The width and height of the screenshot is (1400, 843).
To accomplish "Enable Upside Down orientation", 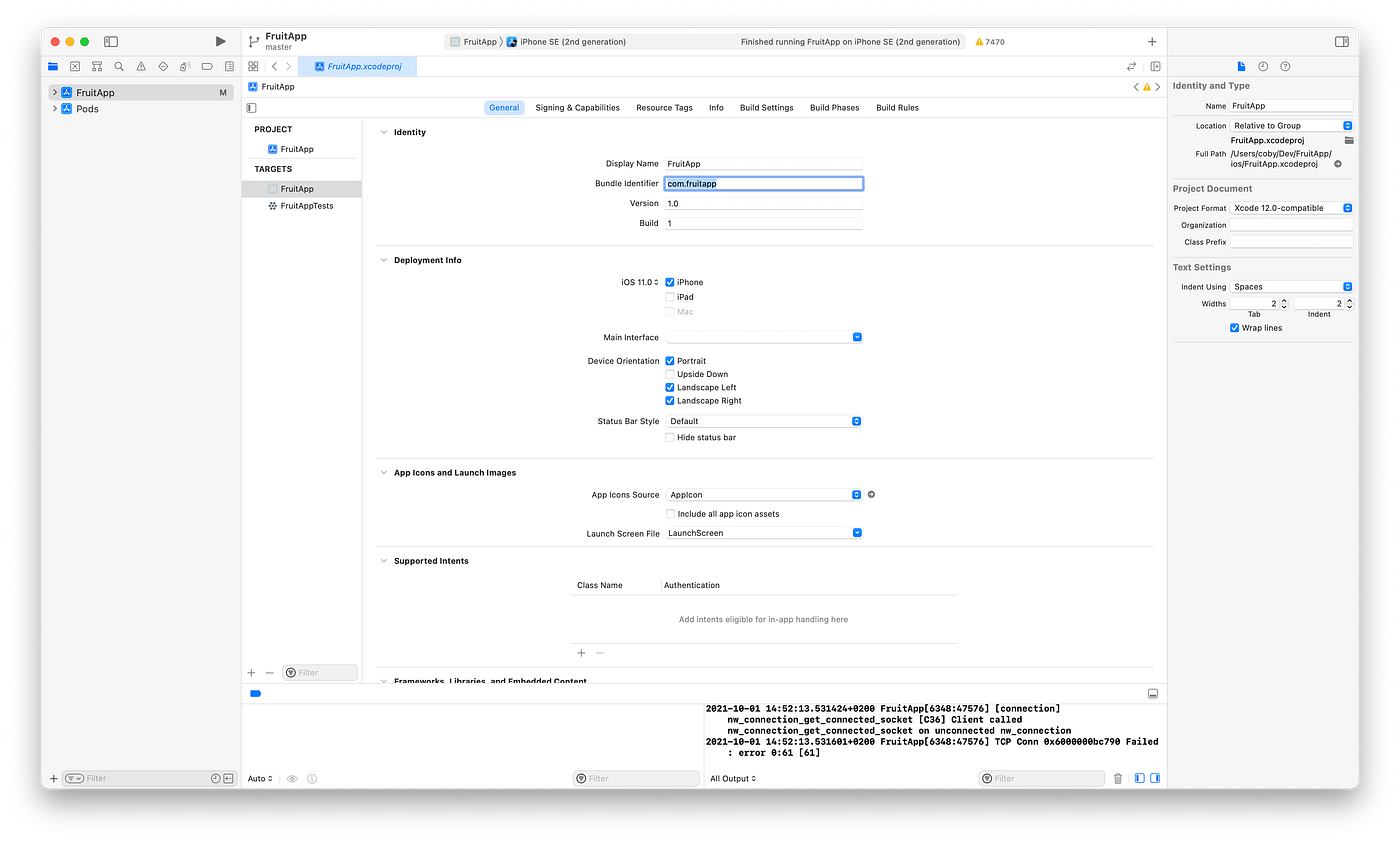I will click(x=670, y=374).
